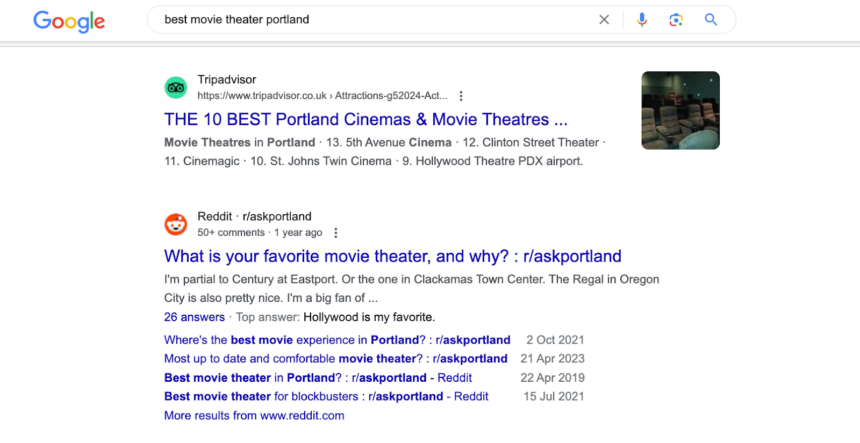Open "Where's the best movie experience in Portland?" link
The image size is (860, 443).
coord(337,340)
